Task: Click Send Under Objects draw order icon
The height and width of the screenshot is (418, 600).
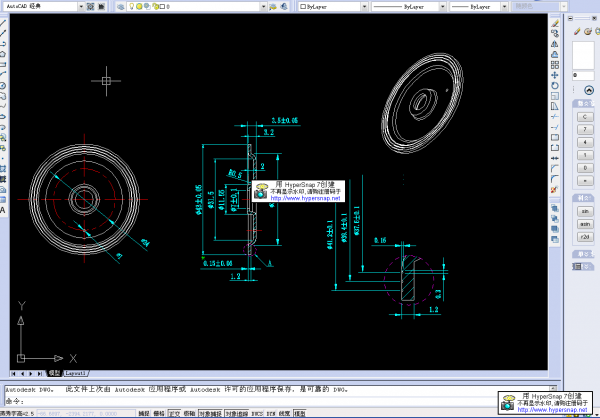Action: (x=555, y=239)
